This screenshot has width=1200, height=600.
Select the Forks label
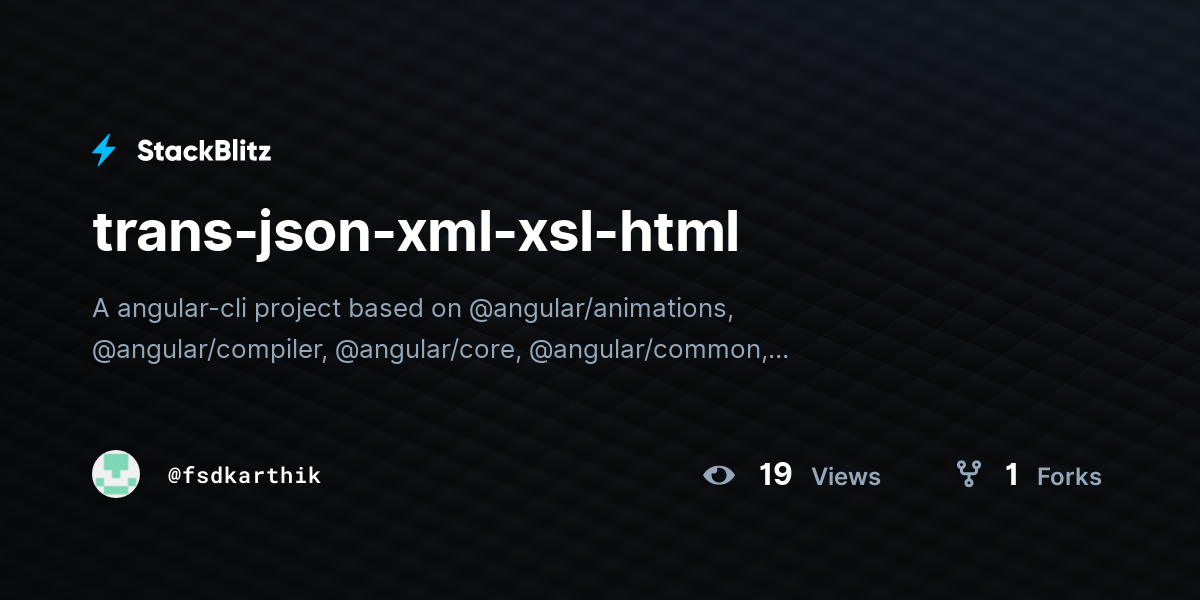point(1069,476)
